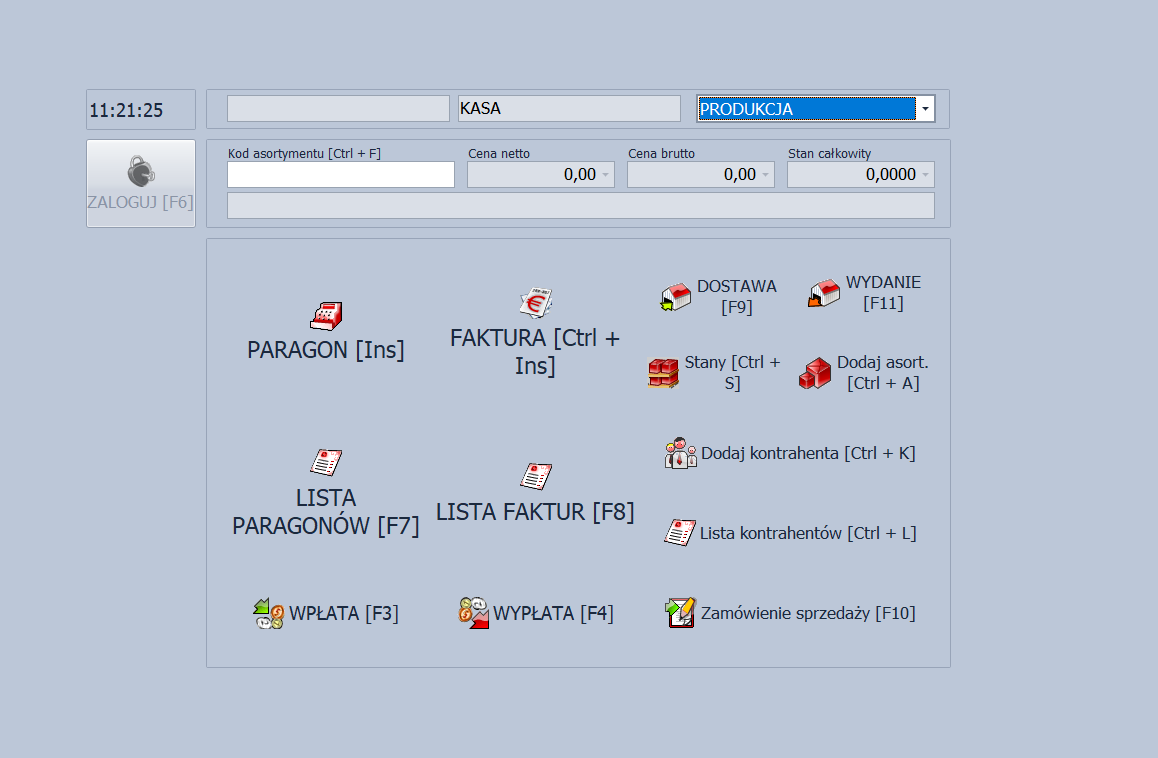Focus the Kod asortymentu input field
The height and width of the screenshot is (758, 1158).
point(340,175)
